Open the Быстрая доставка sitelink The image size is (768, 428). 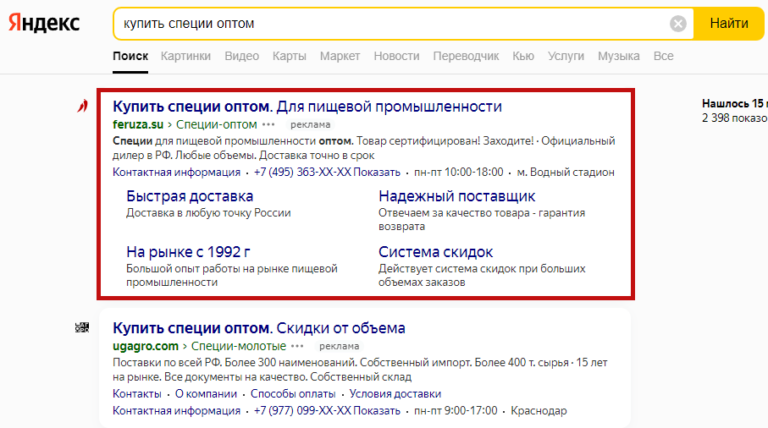190,196
